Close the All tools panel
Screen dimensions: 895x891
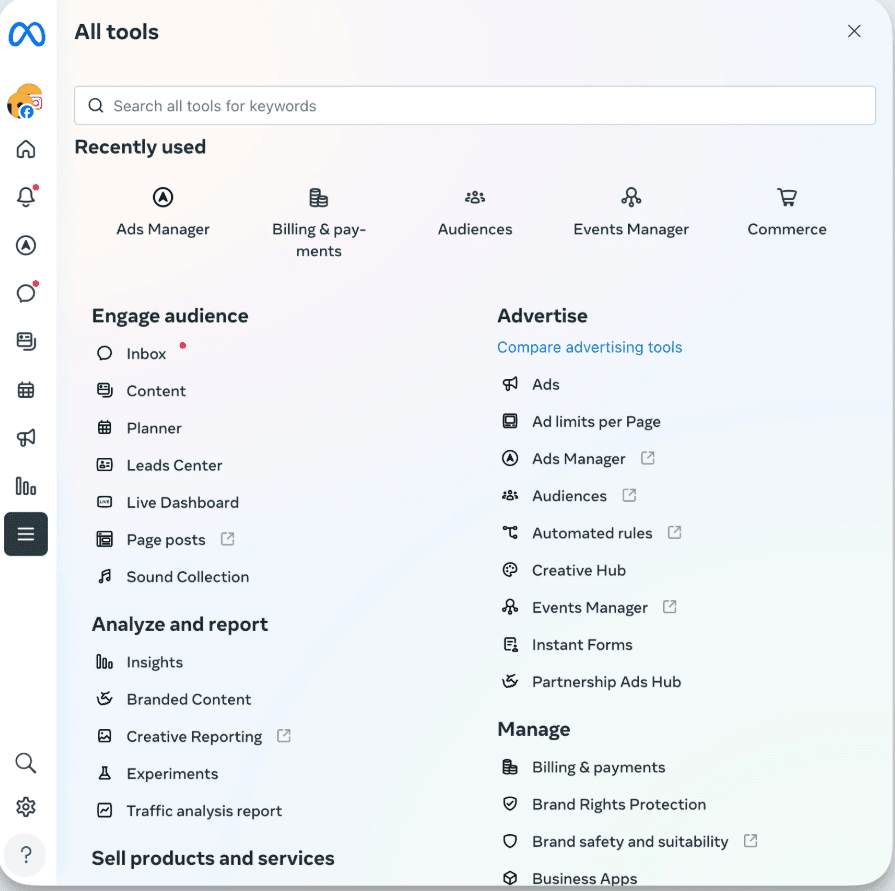(x=854, y=31)
